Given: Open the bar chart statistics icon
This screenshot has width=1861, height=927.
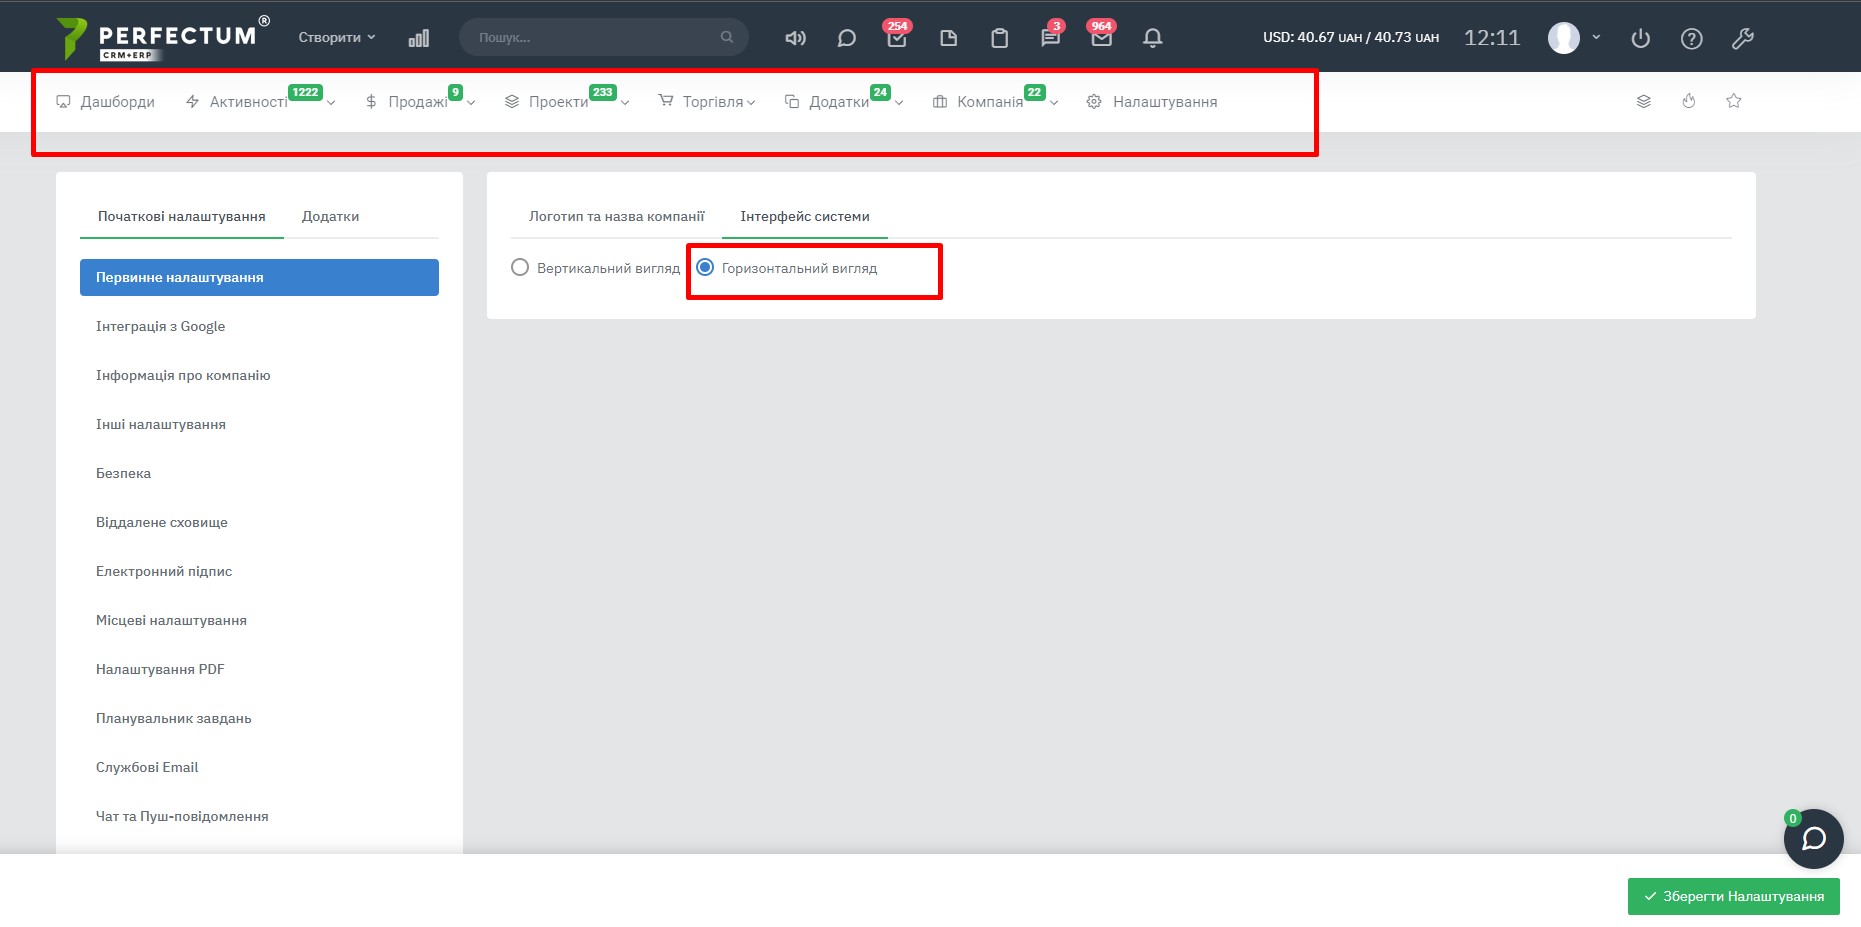Looking at the screenshot, I should click(x=419, y=38).
